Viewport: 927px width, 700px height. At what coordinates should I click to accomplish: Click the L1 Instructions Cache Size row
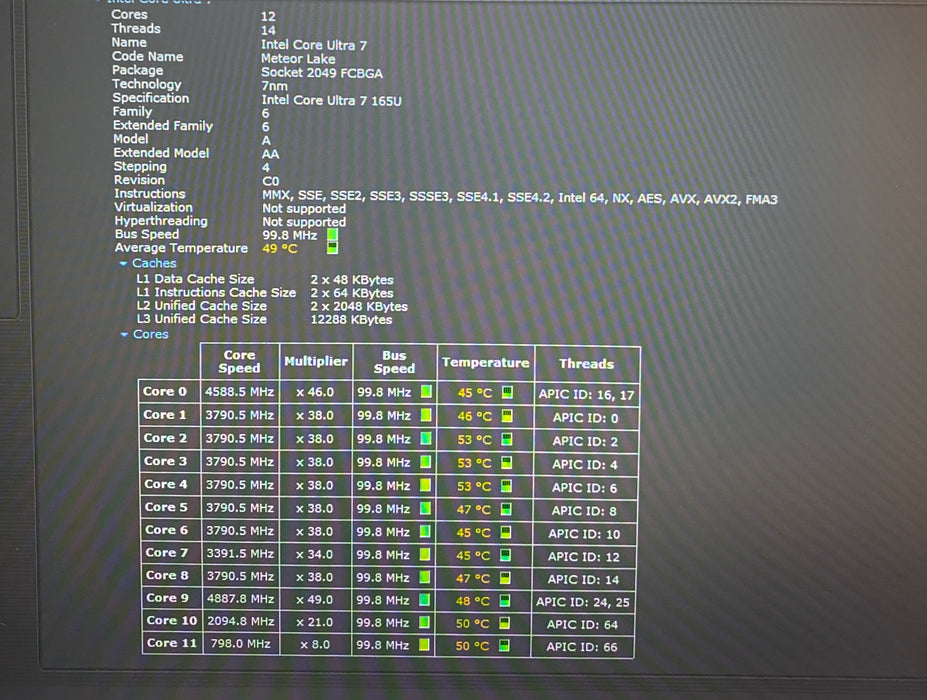pyautogui.click(x=265, y=293)
